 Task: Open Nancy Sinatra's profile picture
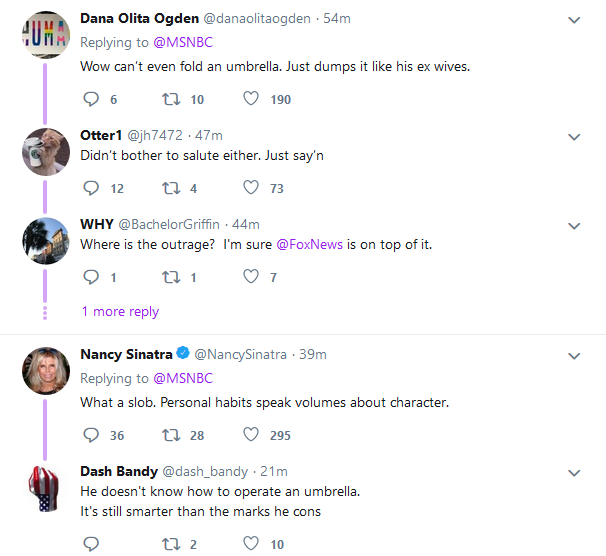(x=46, y=371)
